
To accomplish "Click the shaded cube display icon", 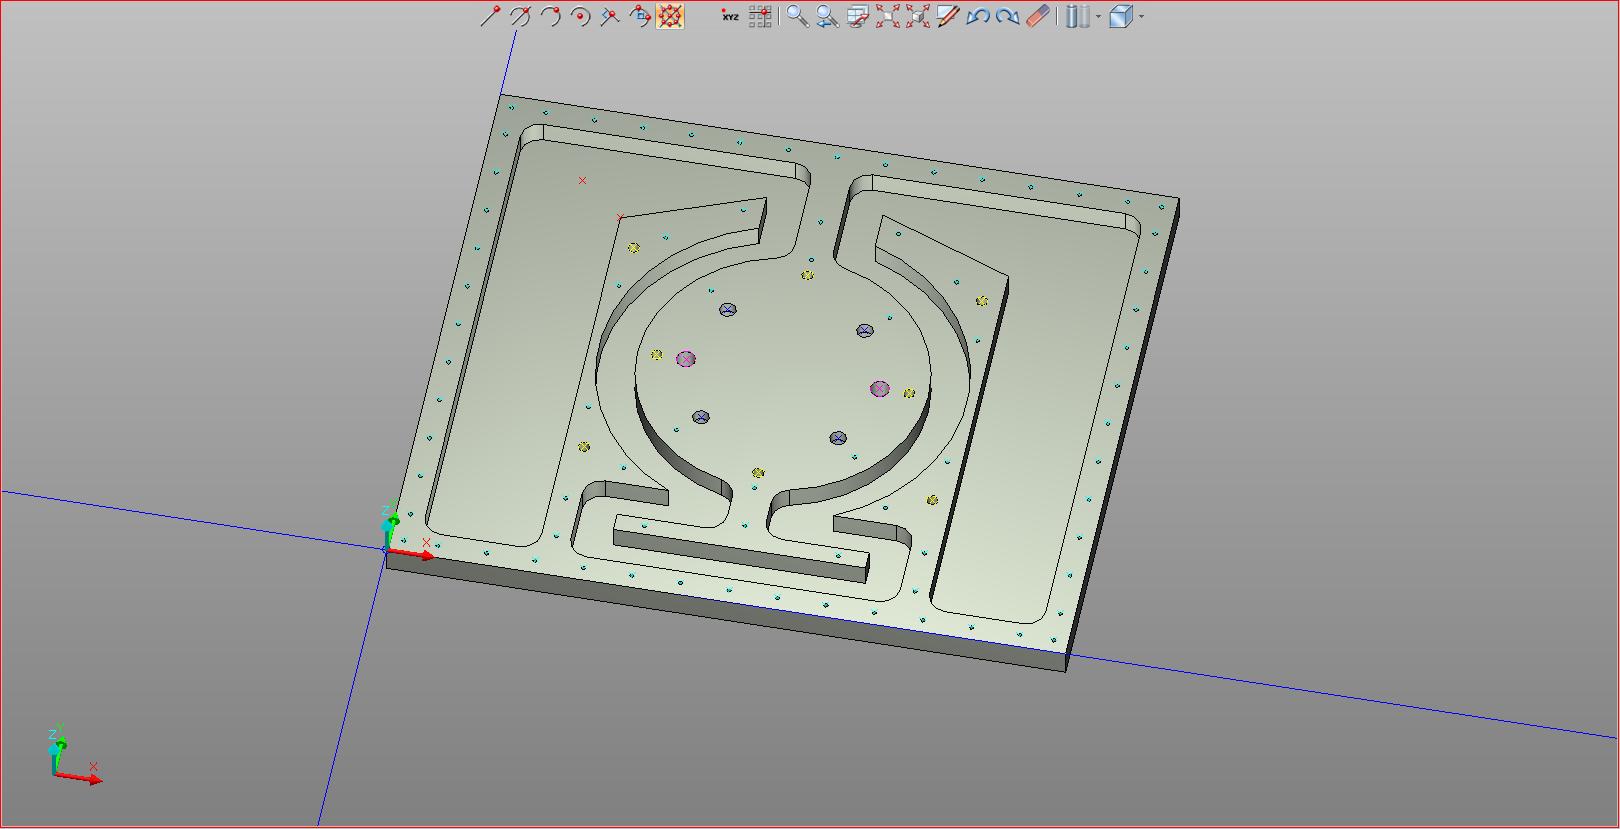I will (x=1121, y=16).
